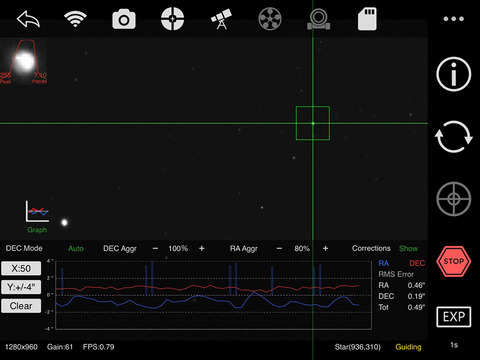Click the green guide star box
This screenshot has height=360, width=480.
(x=313, y=123)
